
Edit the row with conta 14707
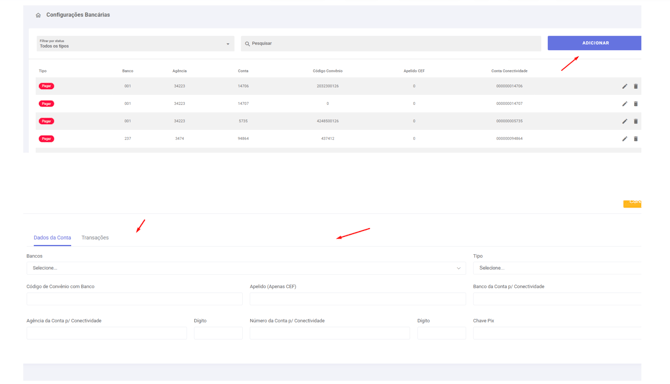pyautogui.click(x=624, y=104)
